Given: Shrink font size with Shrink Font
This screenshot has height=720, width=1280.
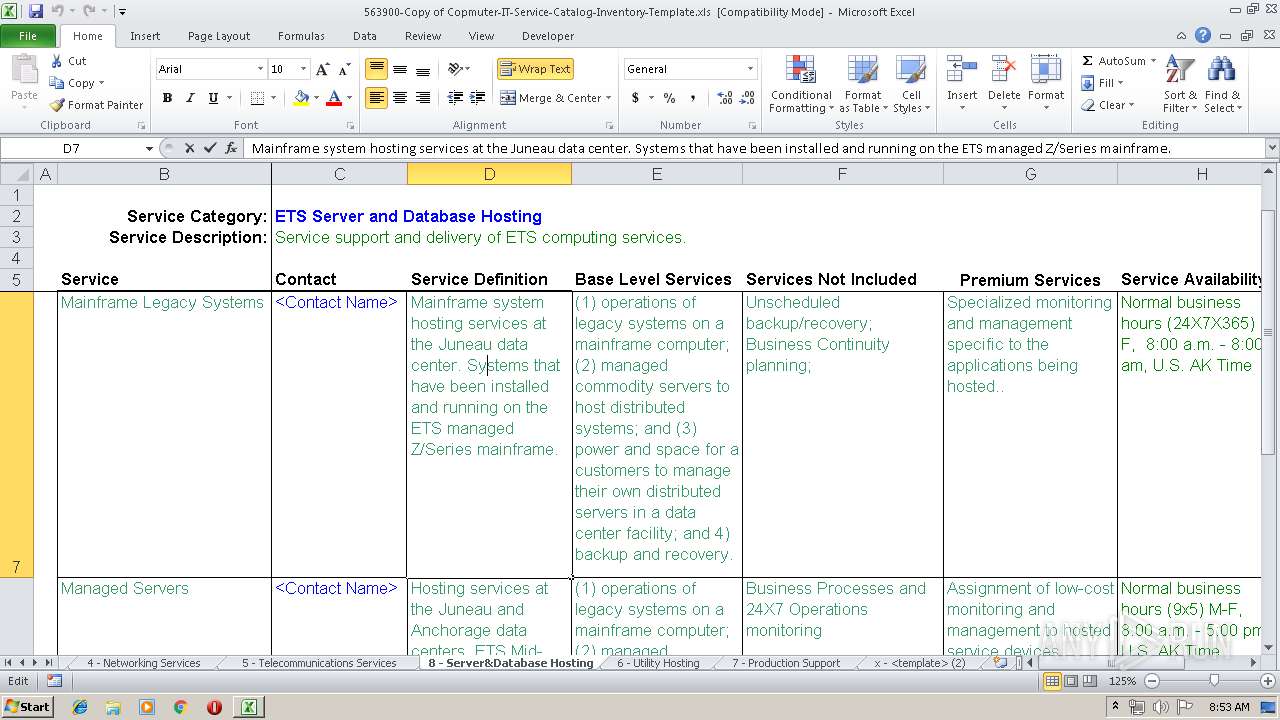Looking at the screenshot, I should tap(344, 69).
